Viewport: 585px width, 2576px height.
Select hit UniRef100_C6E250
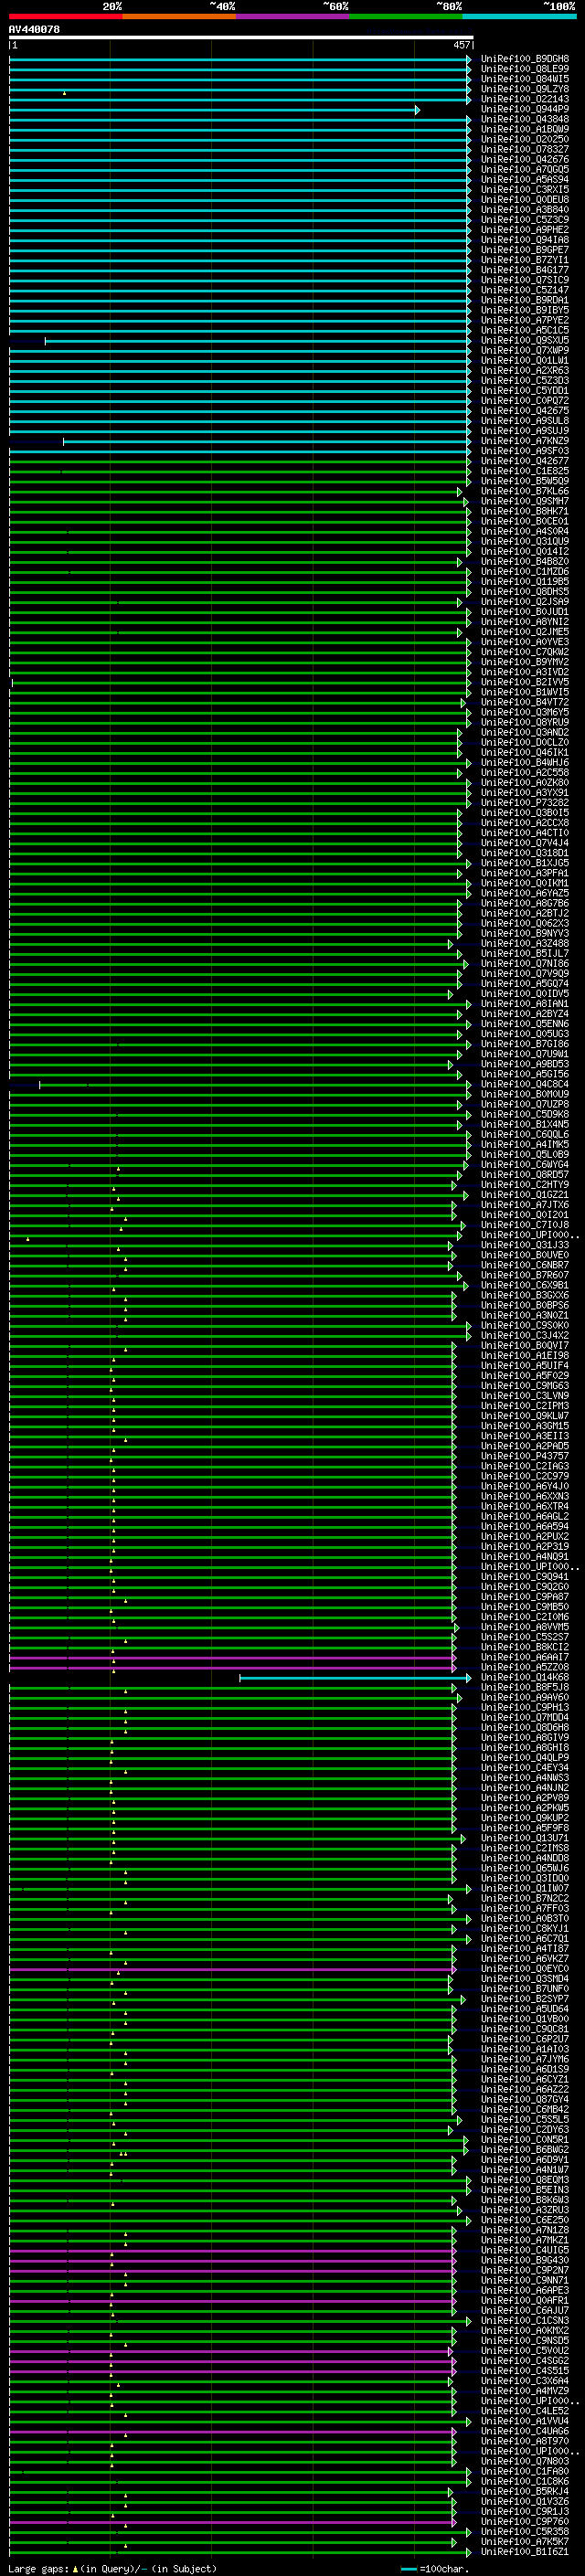pyautogui.click(x=524, y=2220)
